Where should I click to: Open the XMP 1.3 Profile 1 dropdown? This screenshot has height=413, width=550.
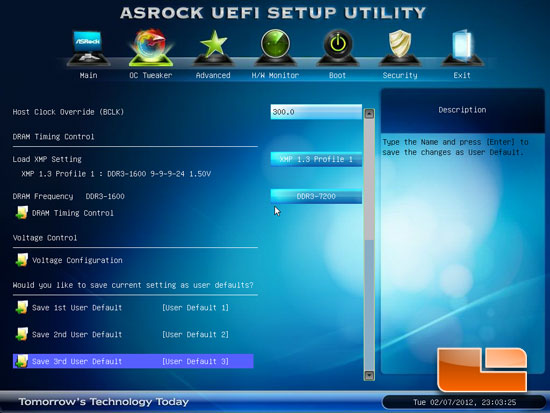pos(316,159)
